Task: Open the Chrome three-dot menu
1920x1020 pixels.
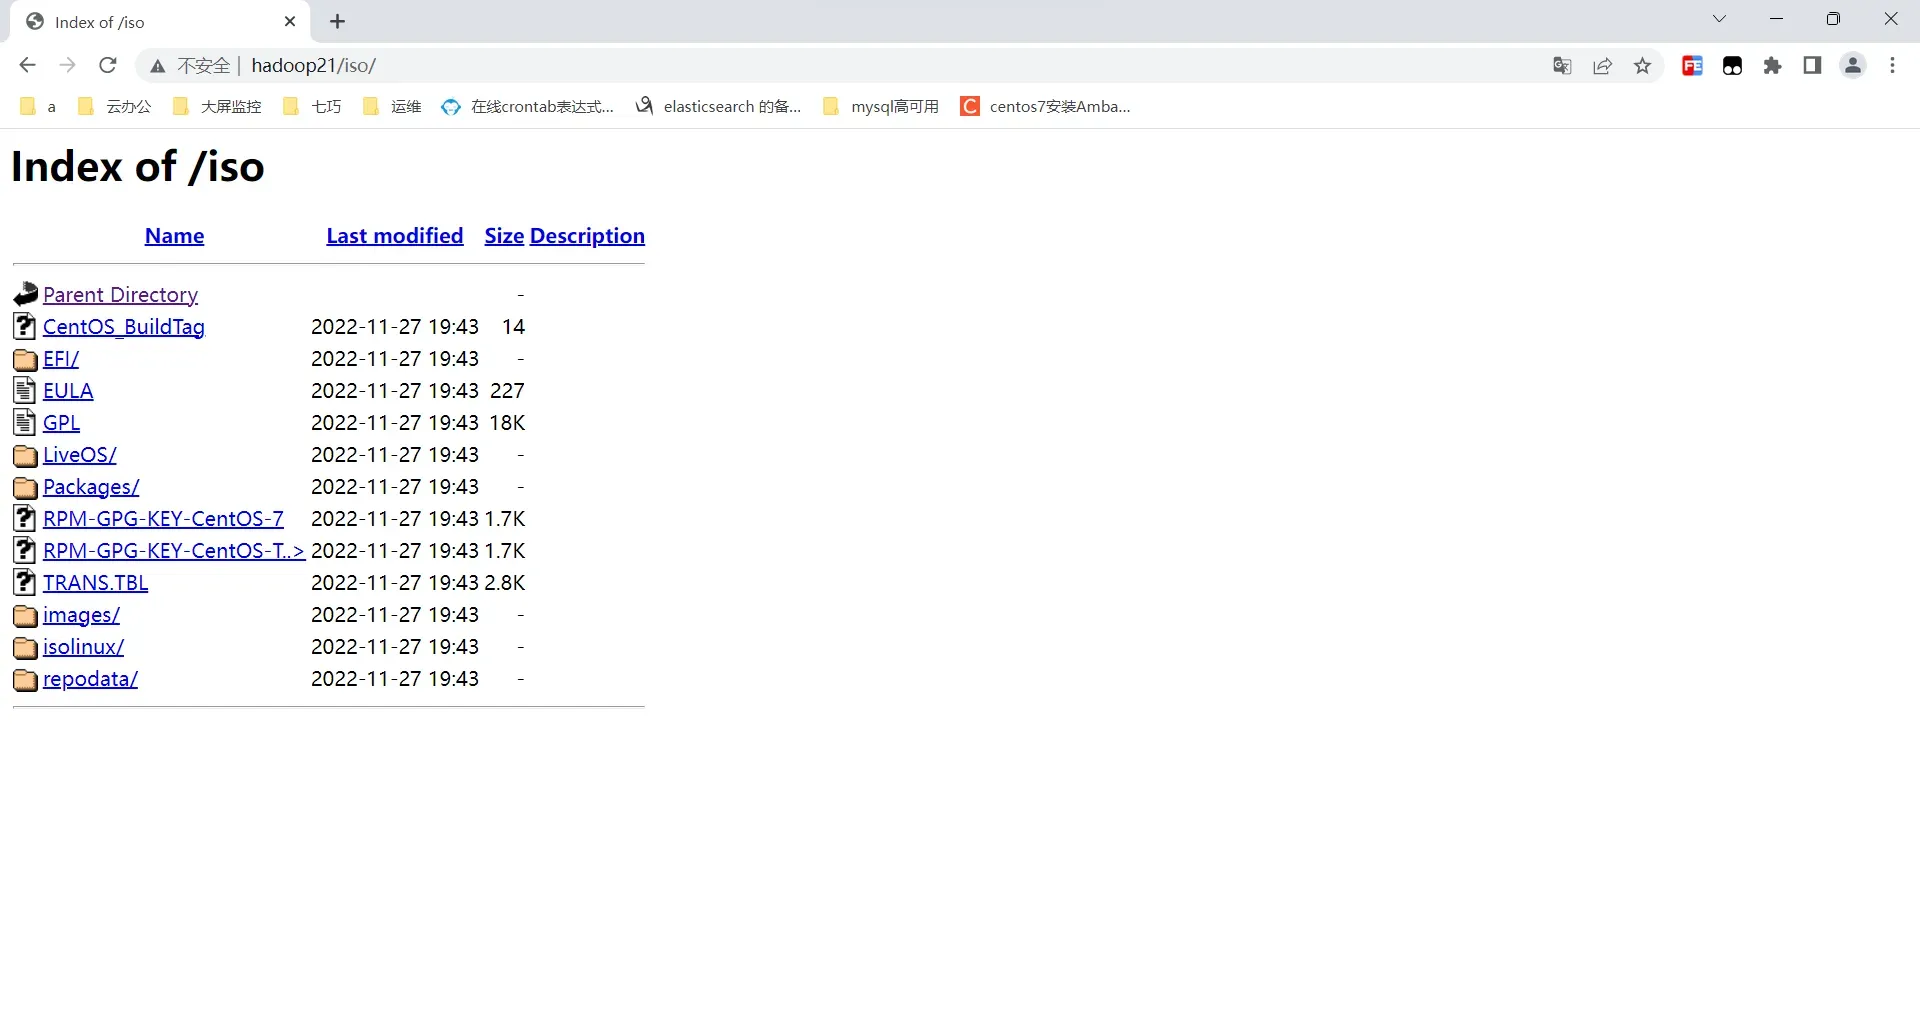Action: coord(1892,66)
